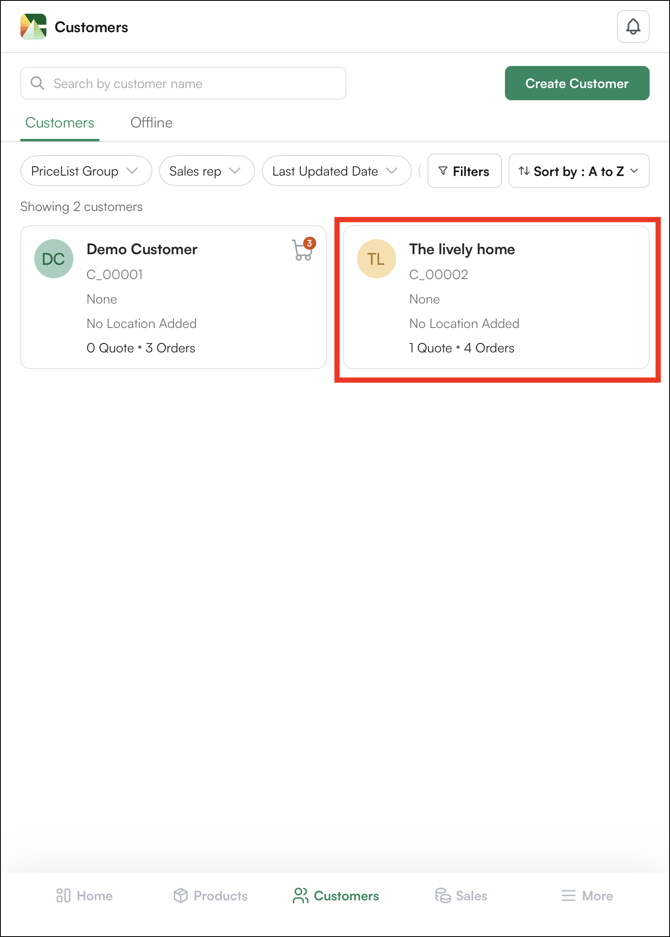
Task: Open Products from the bottom navigation
Action: pyautogui.click(x=210, y=895)
